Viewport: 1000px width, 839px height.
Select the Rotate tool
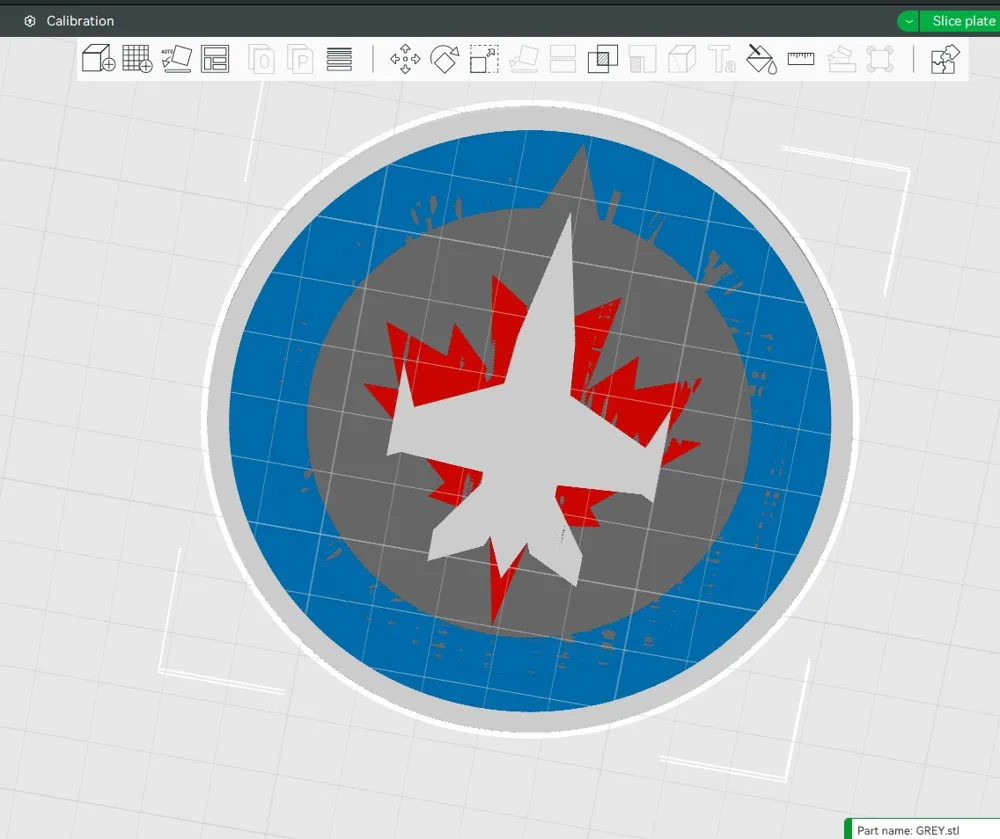click(x=445, y=59)
